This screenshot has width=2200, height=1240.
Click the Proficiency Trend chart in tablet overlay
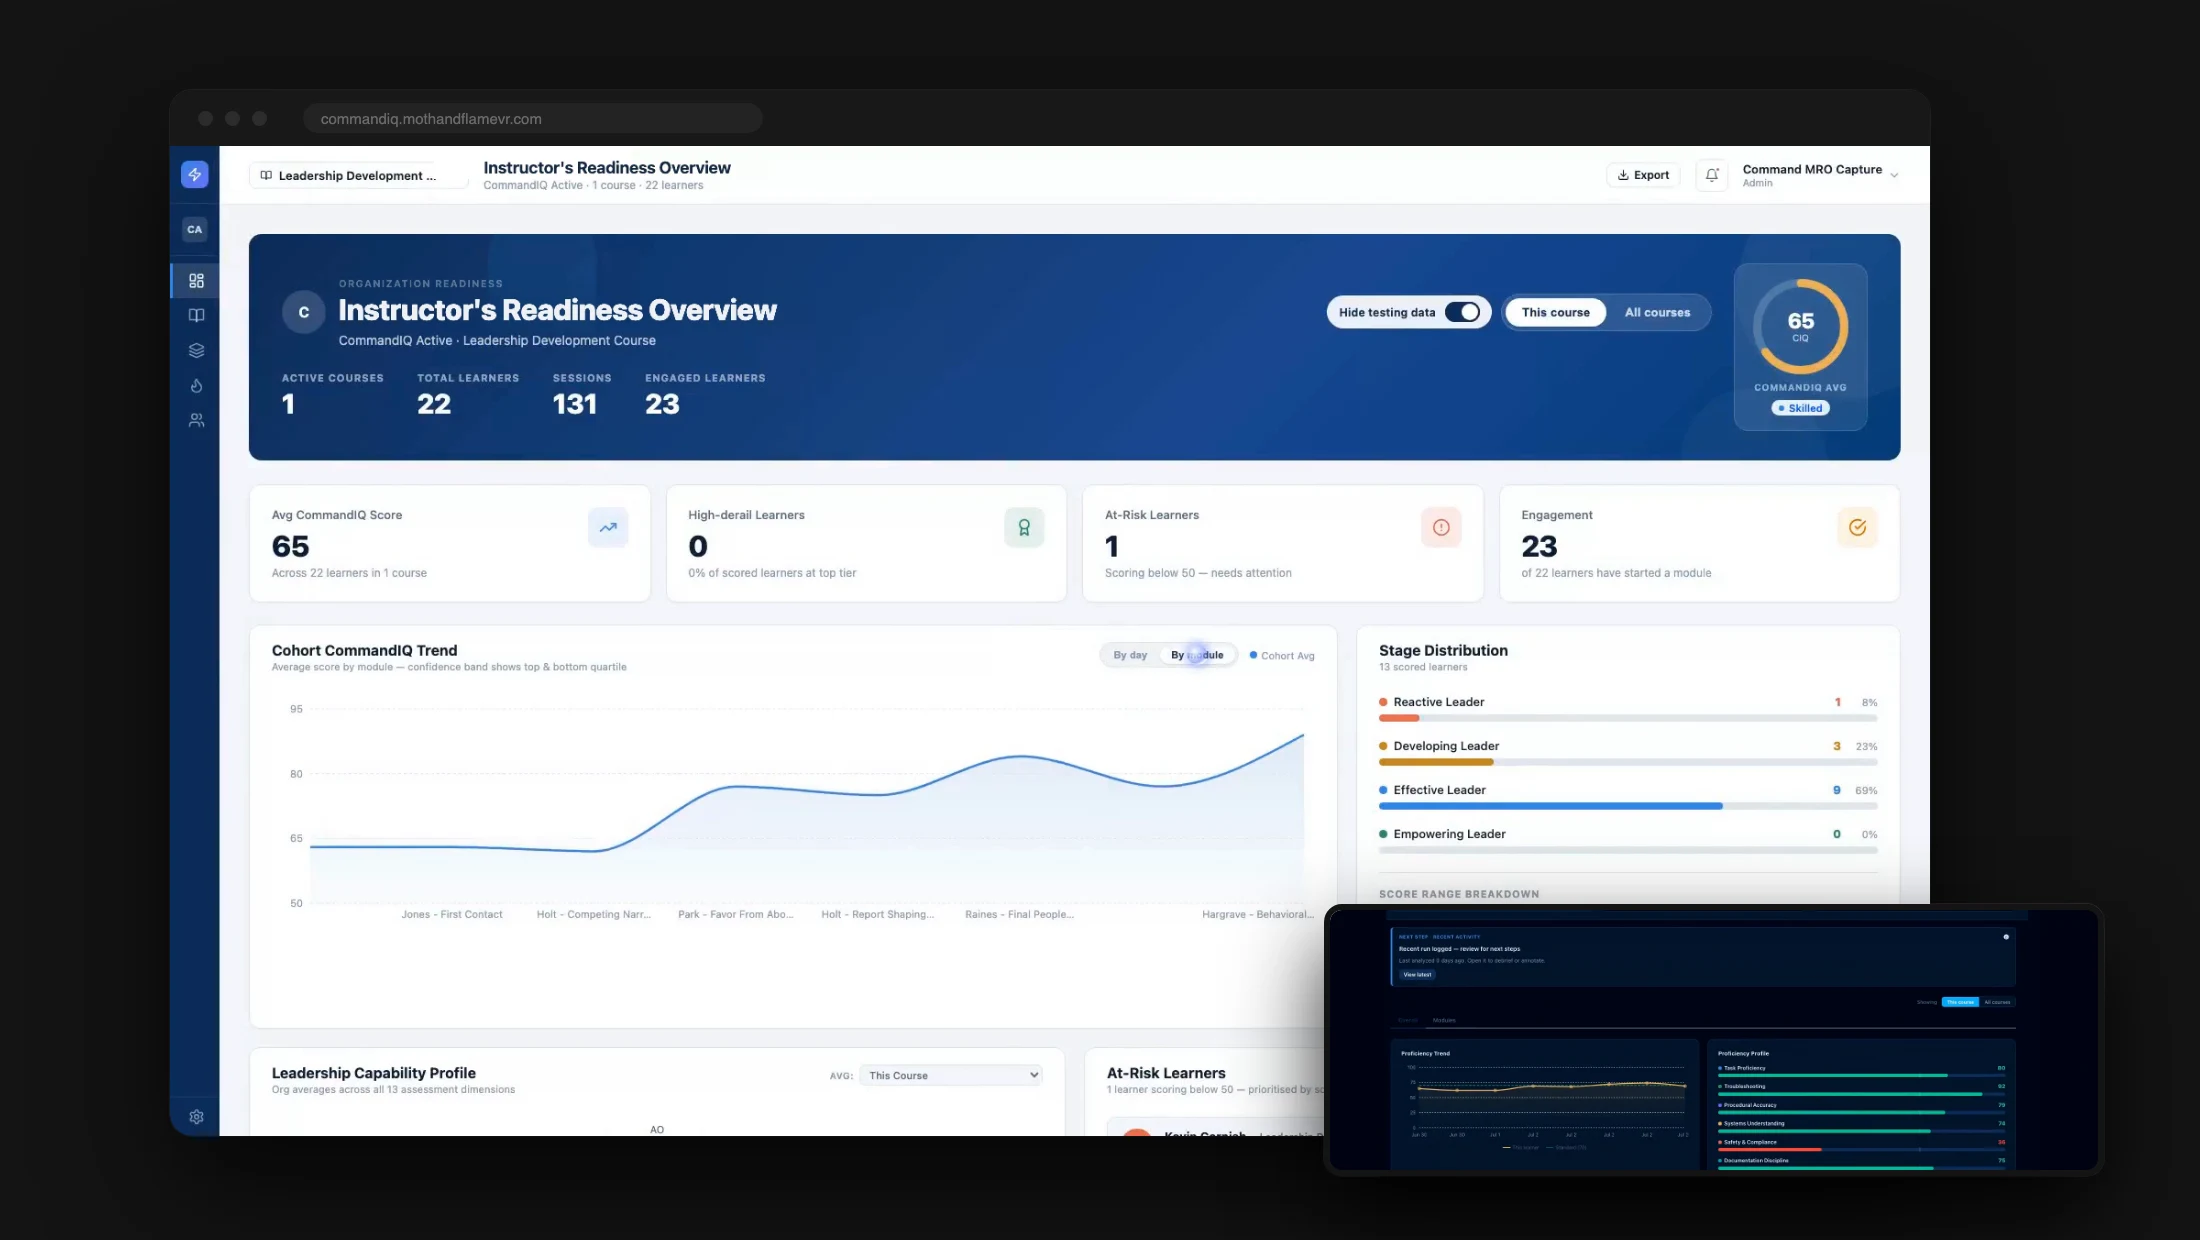coord(1550,1095)
